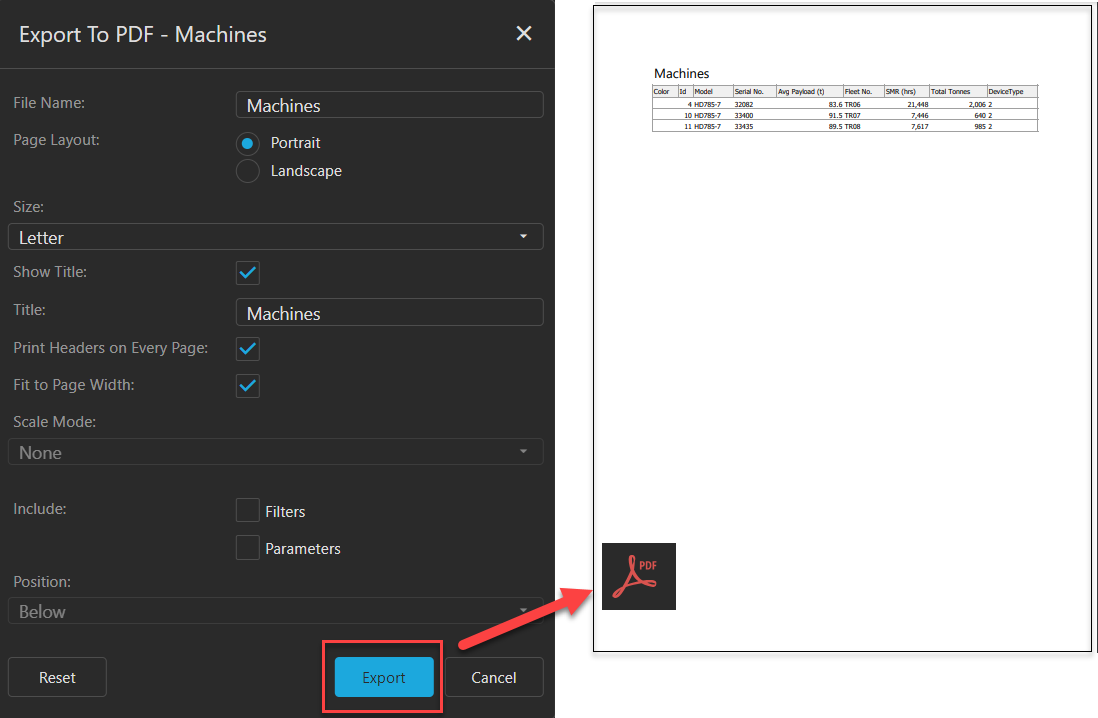Image resolution: width=1098 pixels, height=718 pixels.
Task: Open the Scale Mode dropdown
Action: click(275, 453)
